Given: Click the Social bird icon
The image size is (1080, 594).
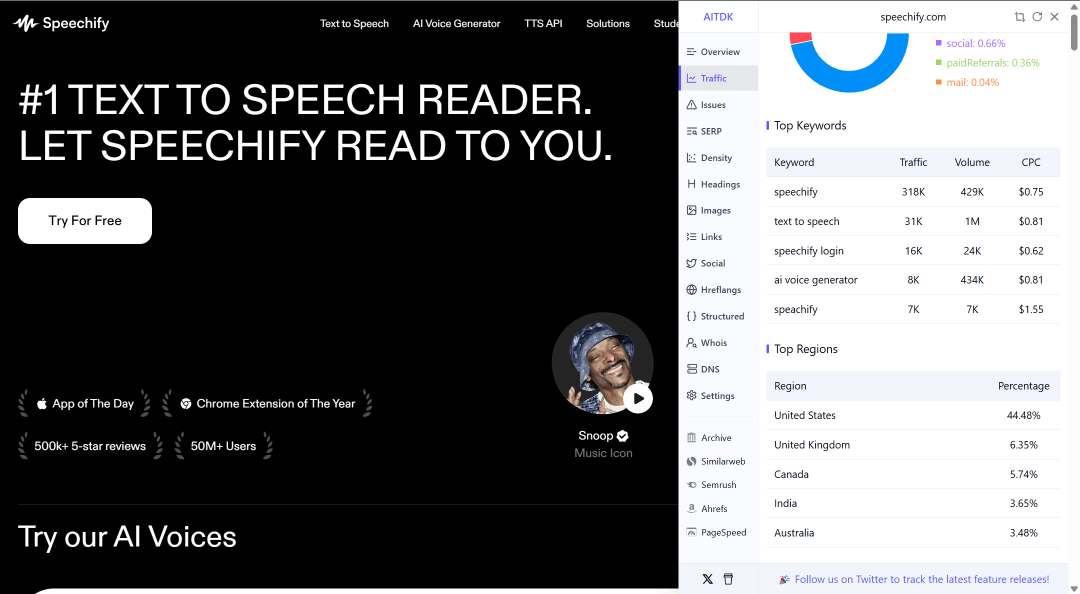Looking at the screenshot, I should point(692,263).
